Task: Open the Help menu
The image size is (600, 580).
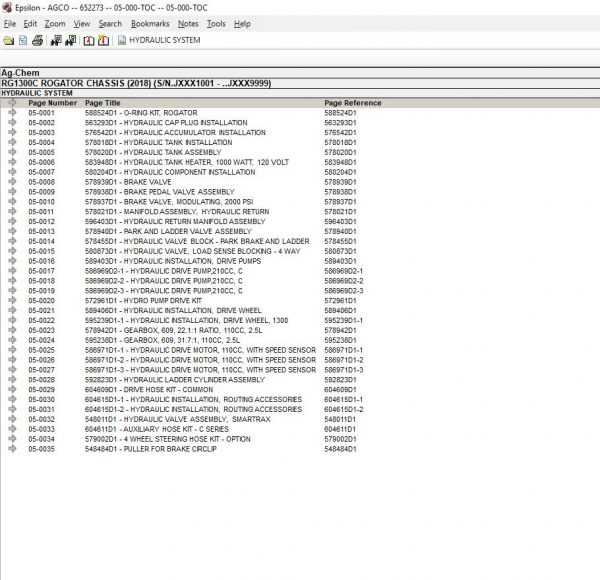Action: 242,24
